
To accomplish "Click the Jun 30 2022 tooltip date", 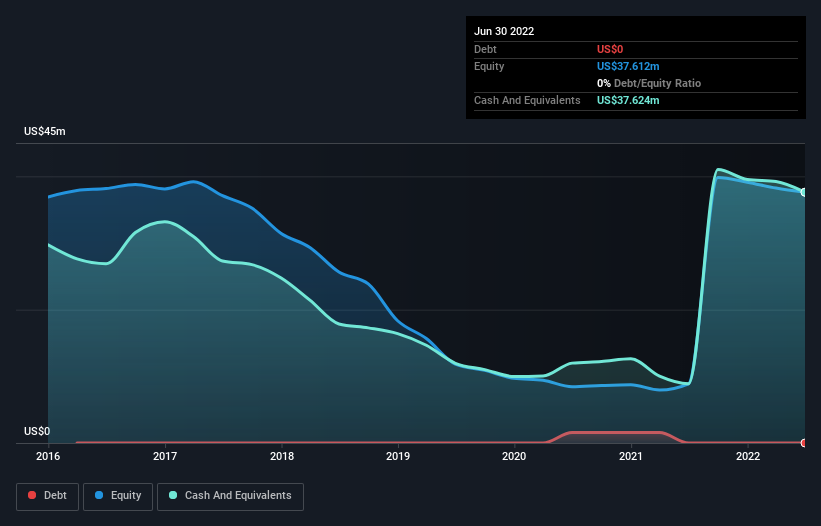I will (x=504, y=31).
